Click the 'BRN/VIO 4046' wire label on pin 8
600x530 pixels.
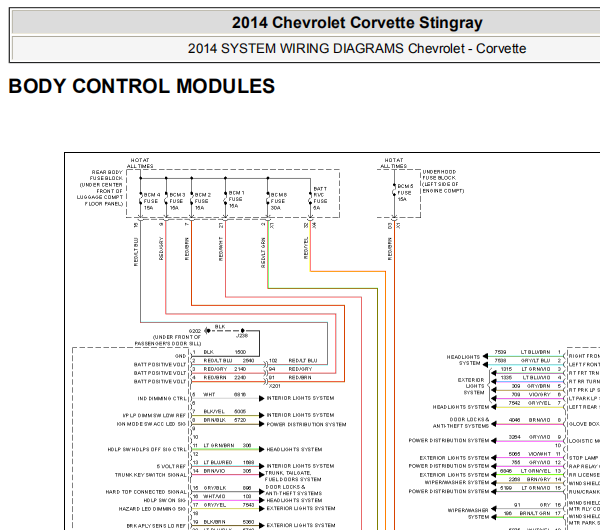[530, 420]
